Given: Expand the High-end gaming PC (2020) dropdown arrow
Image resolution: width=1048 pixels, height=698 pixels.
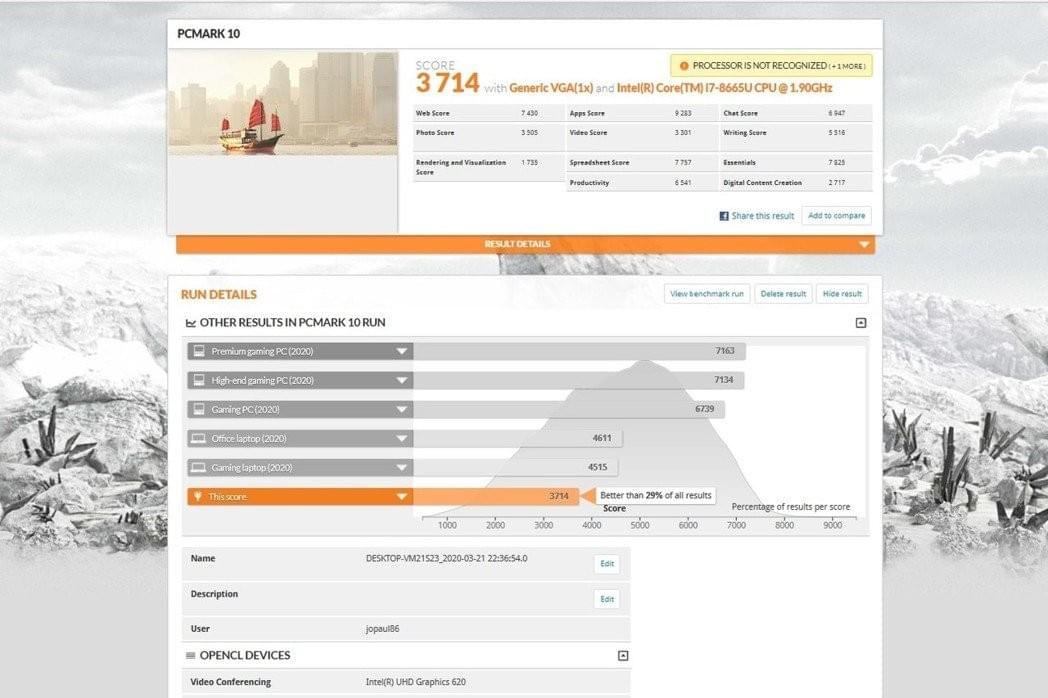Looking at the screenshot, I should pos(402,380).
